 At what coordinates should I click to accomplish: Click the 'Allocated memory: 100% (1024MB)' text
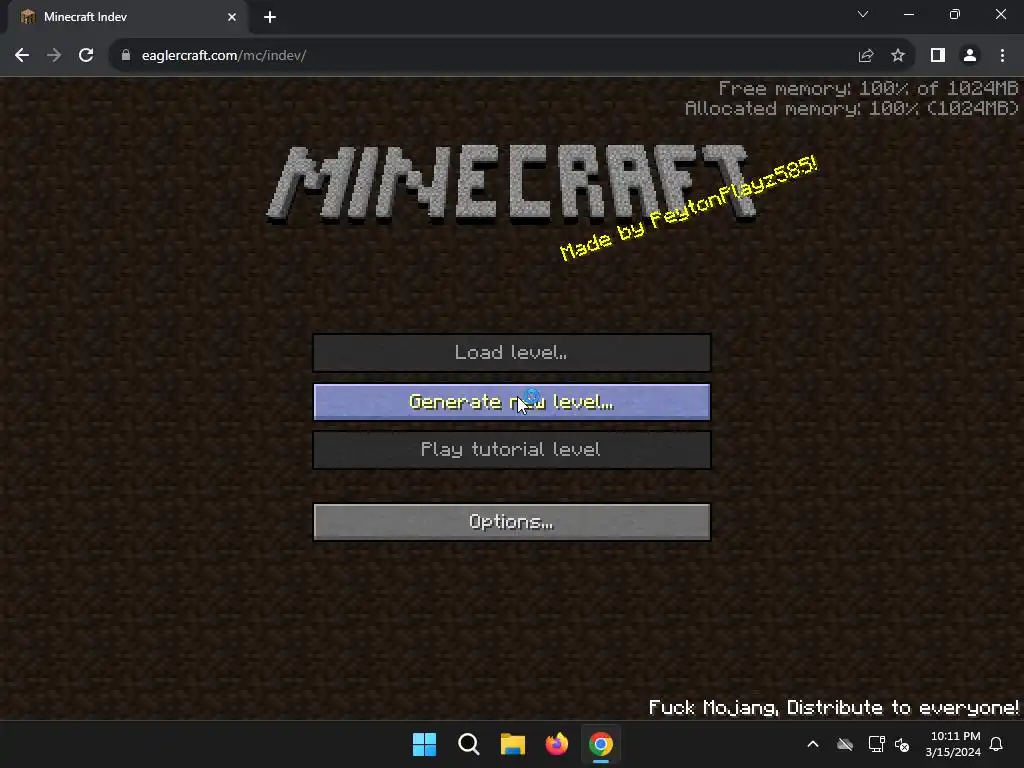pyautogui.click(x=852, y=108)
